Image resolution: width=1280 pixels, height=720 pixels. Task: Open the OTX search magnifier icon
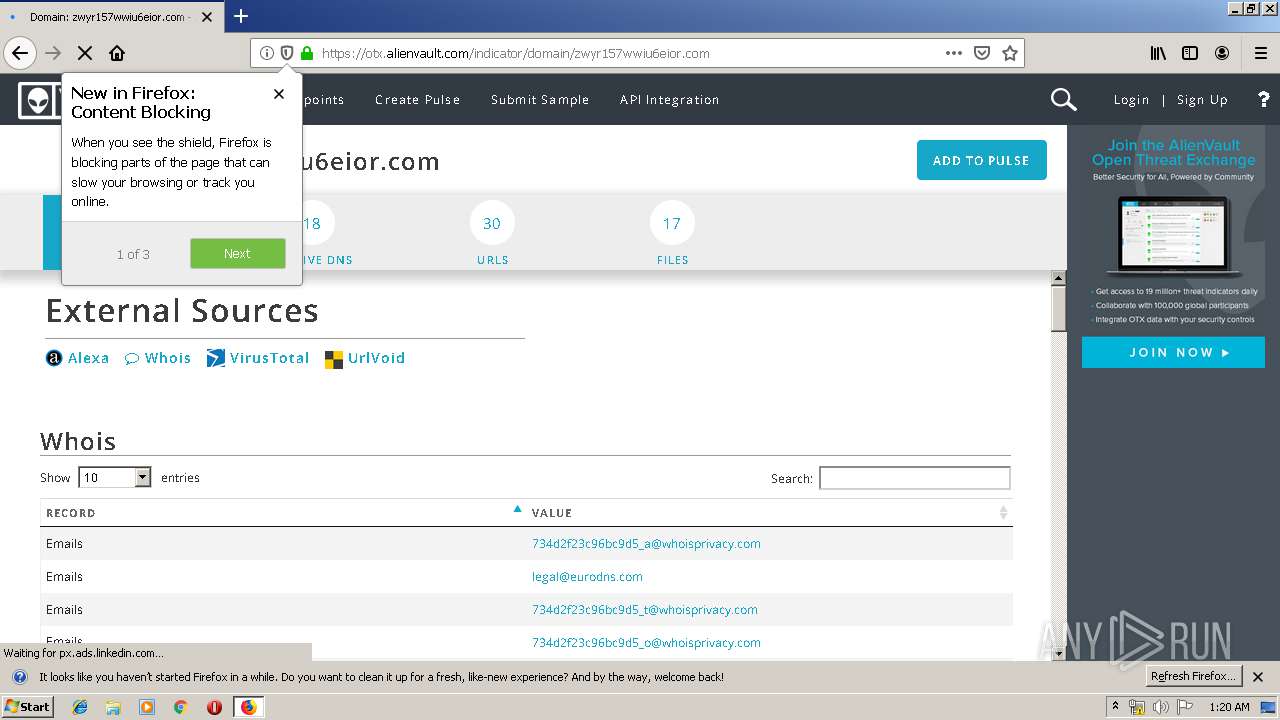click(x=1064, y=99)
